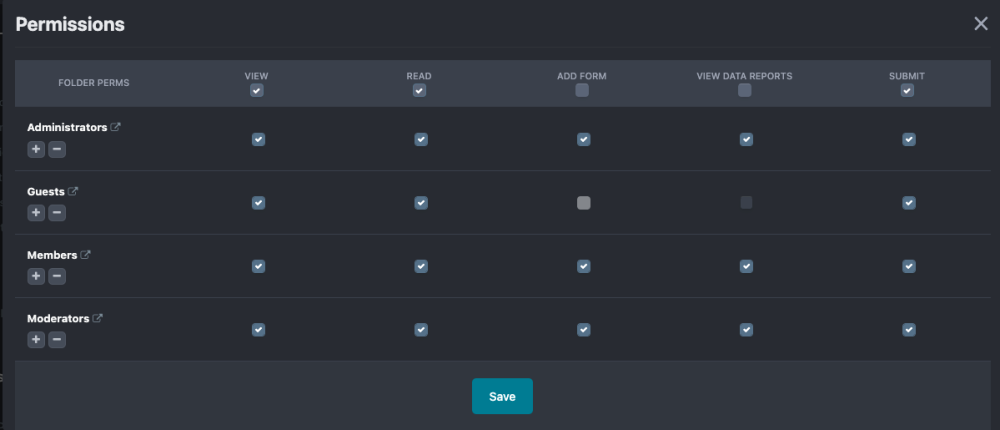Click the ADD FORM column label
Viewport: 1000px width, 430px height.
coord(582,76)
